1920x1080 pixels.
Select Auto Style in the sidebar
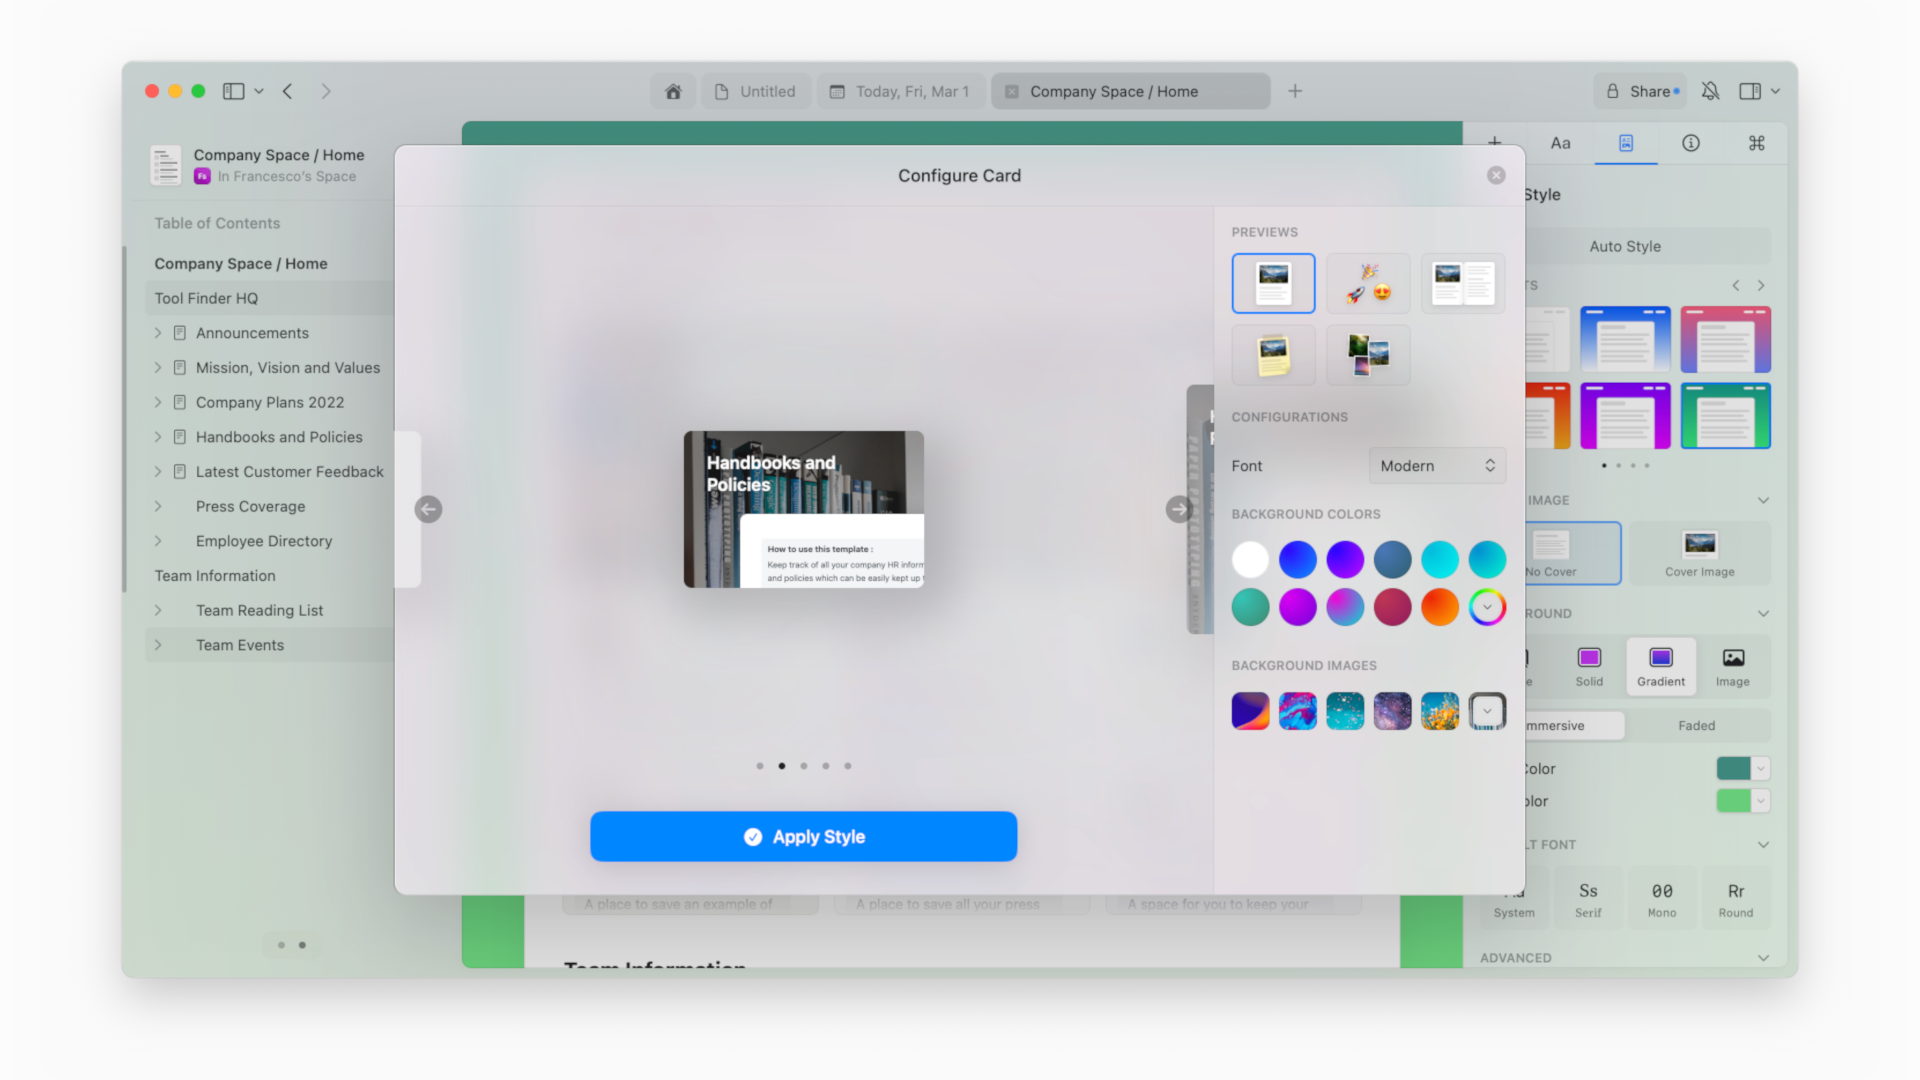[x=1625, y=246]
